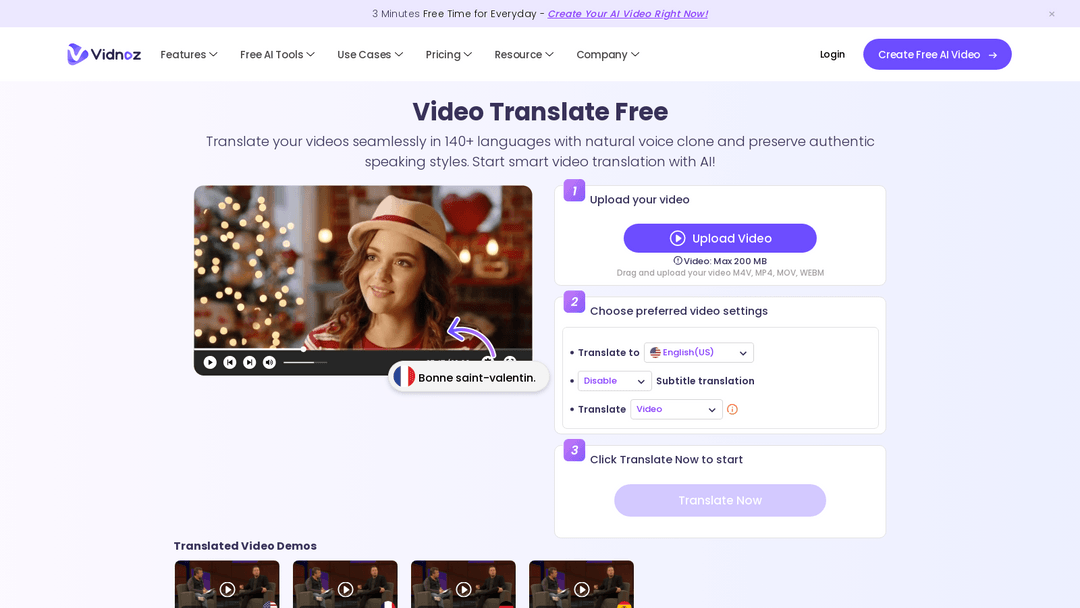1080x608 pixels.
Task: Click the Login link
Action: pyautogui.click(x=832, y=54)
